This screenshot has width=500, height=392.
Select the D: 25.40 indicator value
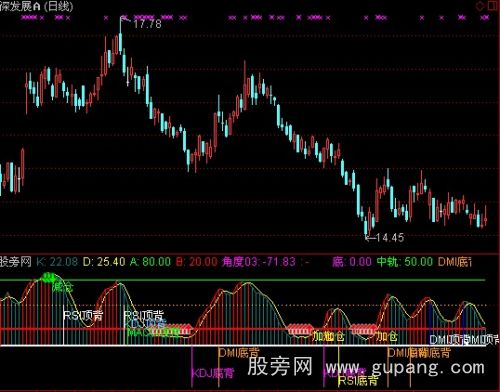coord(104,262)
